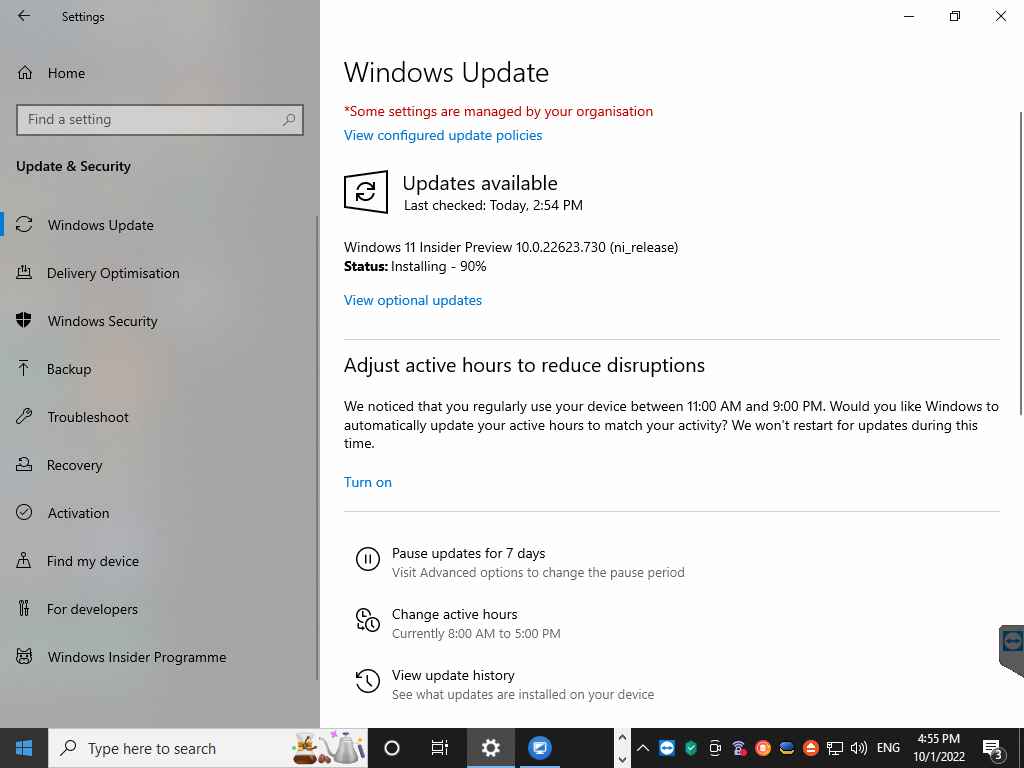
Task: Click the Meet Now camera tray icon
Action: pos(715,748)
